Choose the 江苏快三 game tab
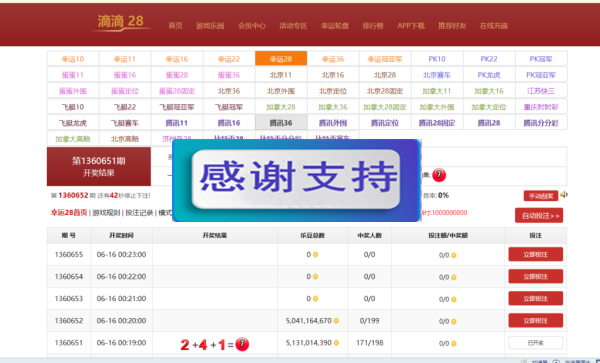This screenshot has height=363, width=600. tap(541, 91)
